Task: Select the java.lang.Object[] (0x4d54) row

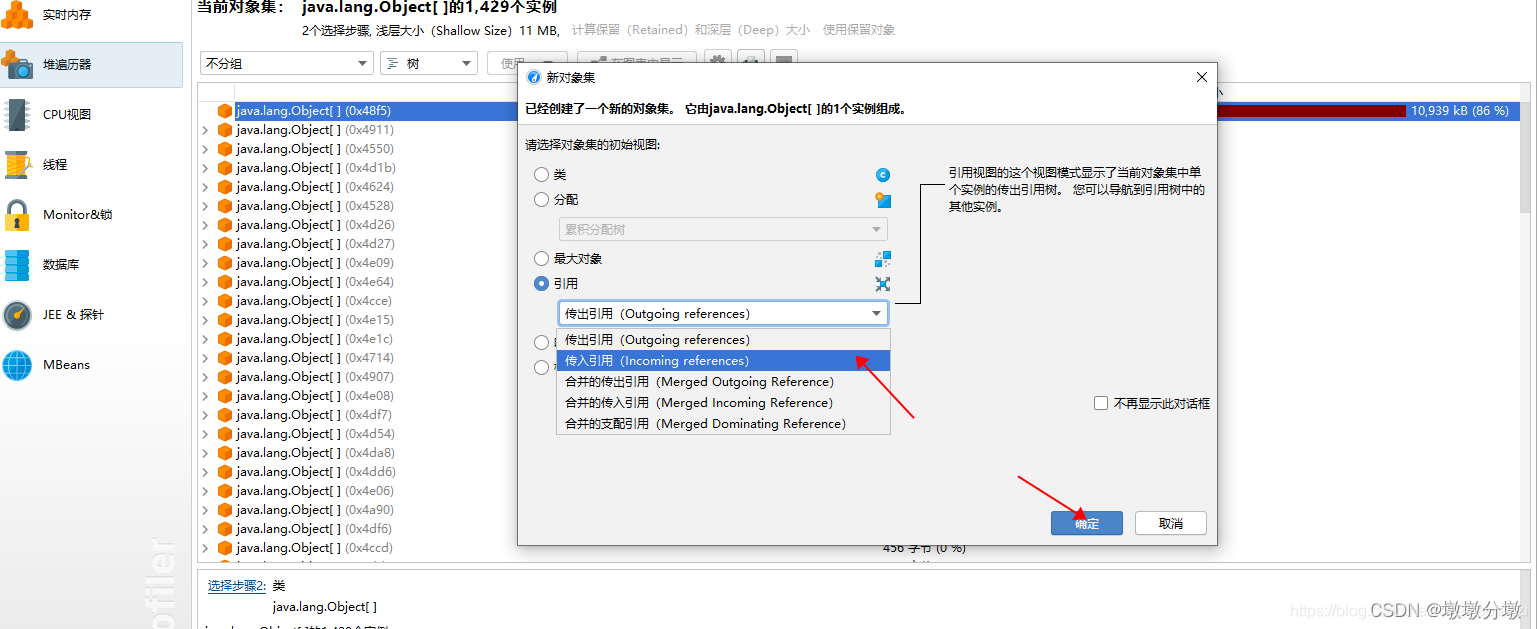Action: click(315, 434)
